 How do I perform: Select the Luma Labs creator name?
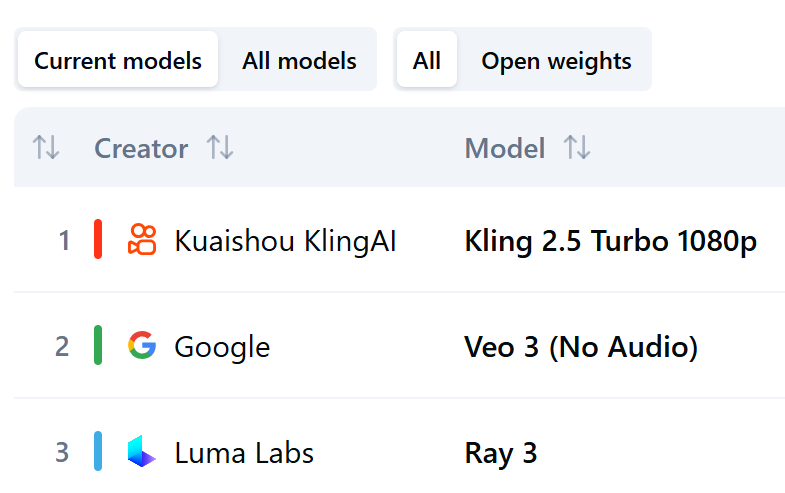click(x=244, y=453)
